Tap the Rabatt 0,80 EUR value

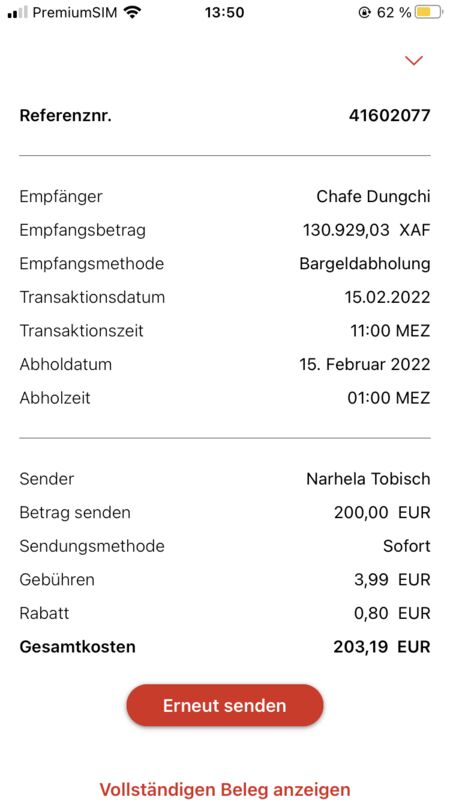click(x=392, y=613)
